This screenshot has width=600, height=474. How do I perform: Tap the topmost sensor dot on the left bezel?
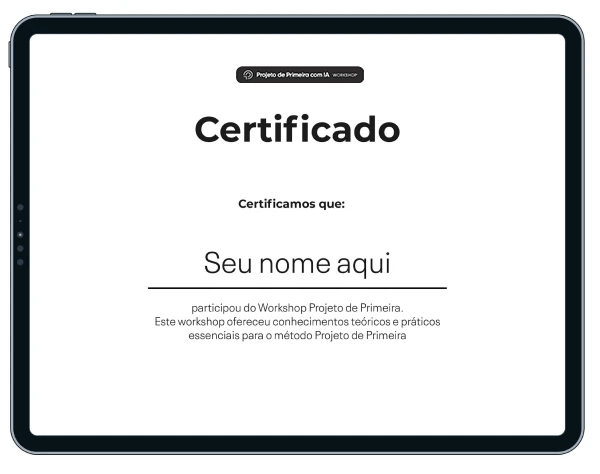21,208
